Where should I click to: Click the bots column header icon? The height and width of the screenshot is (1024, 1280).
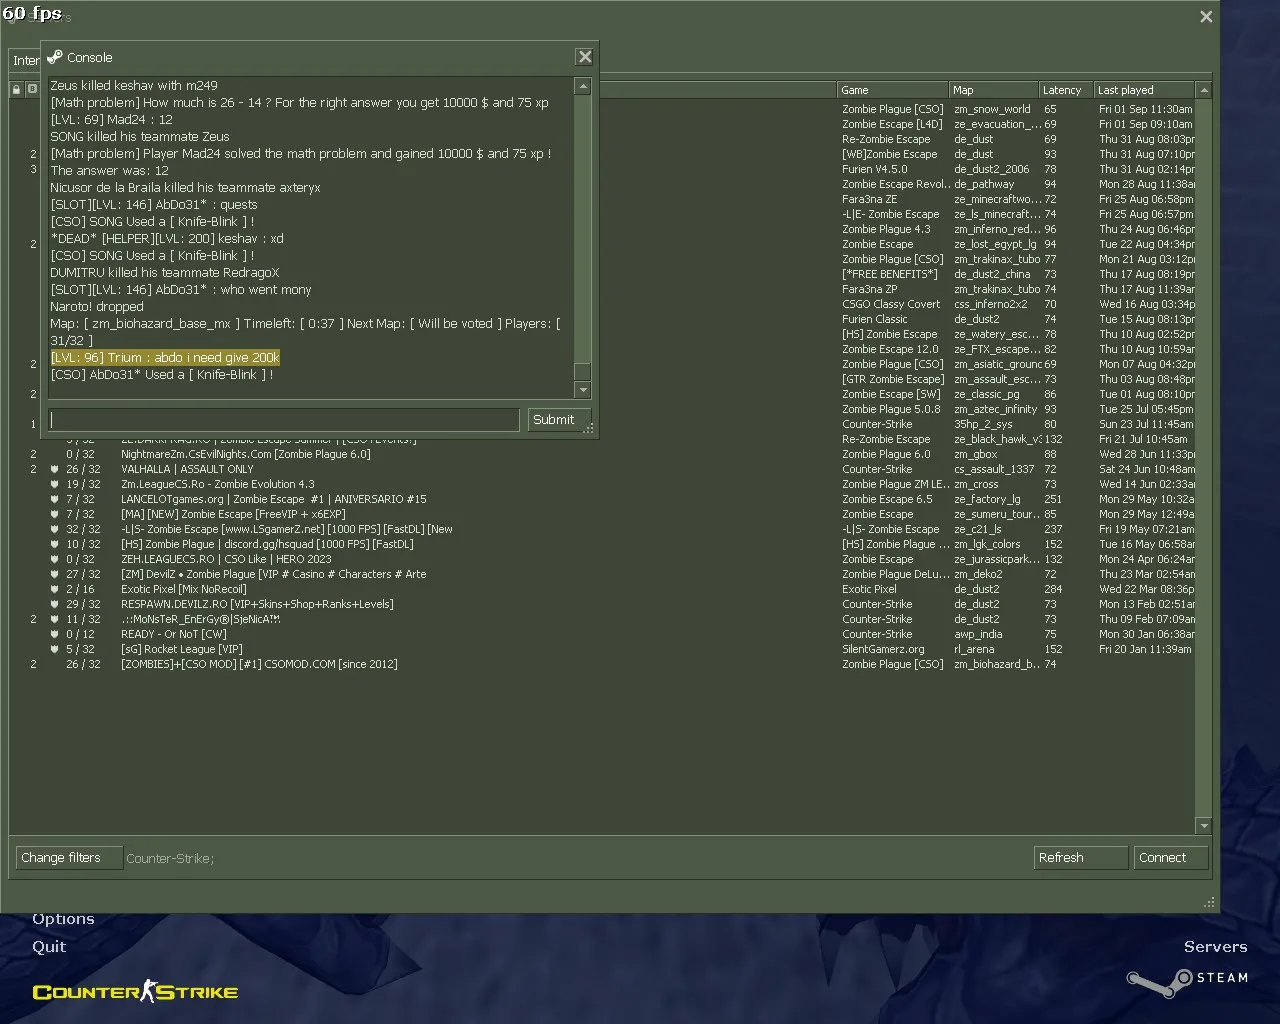(32, 90)
